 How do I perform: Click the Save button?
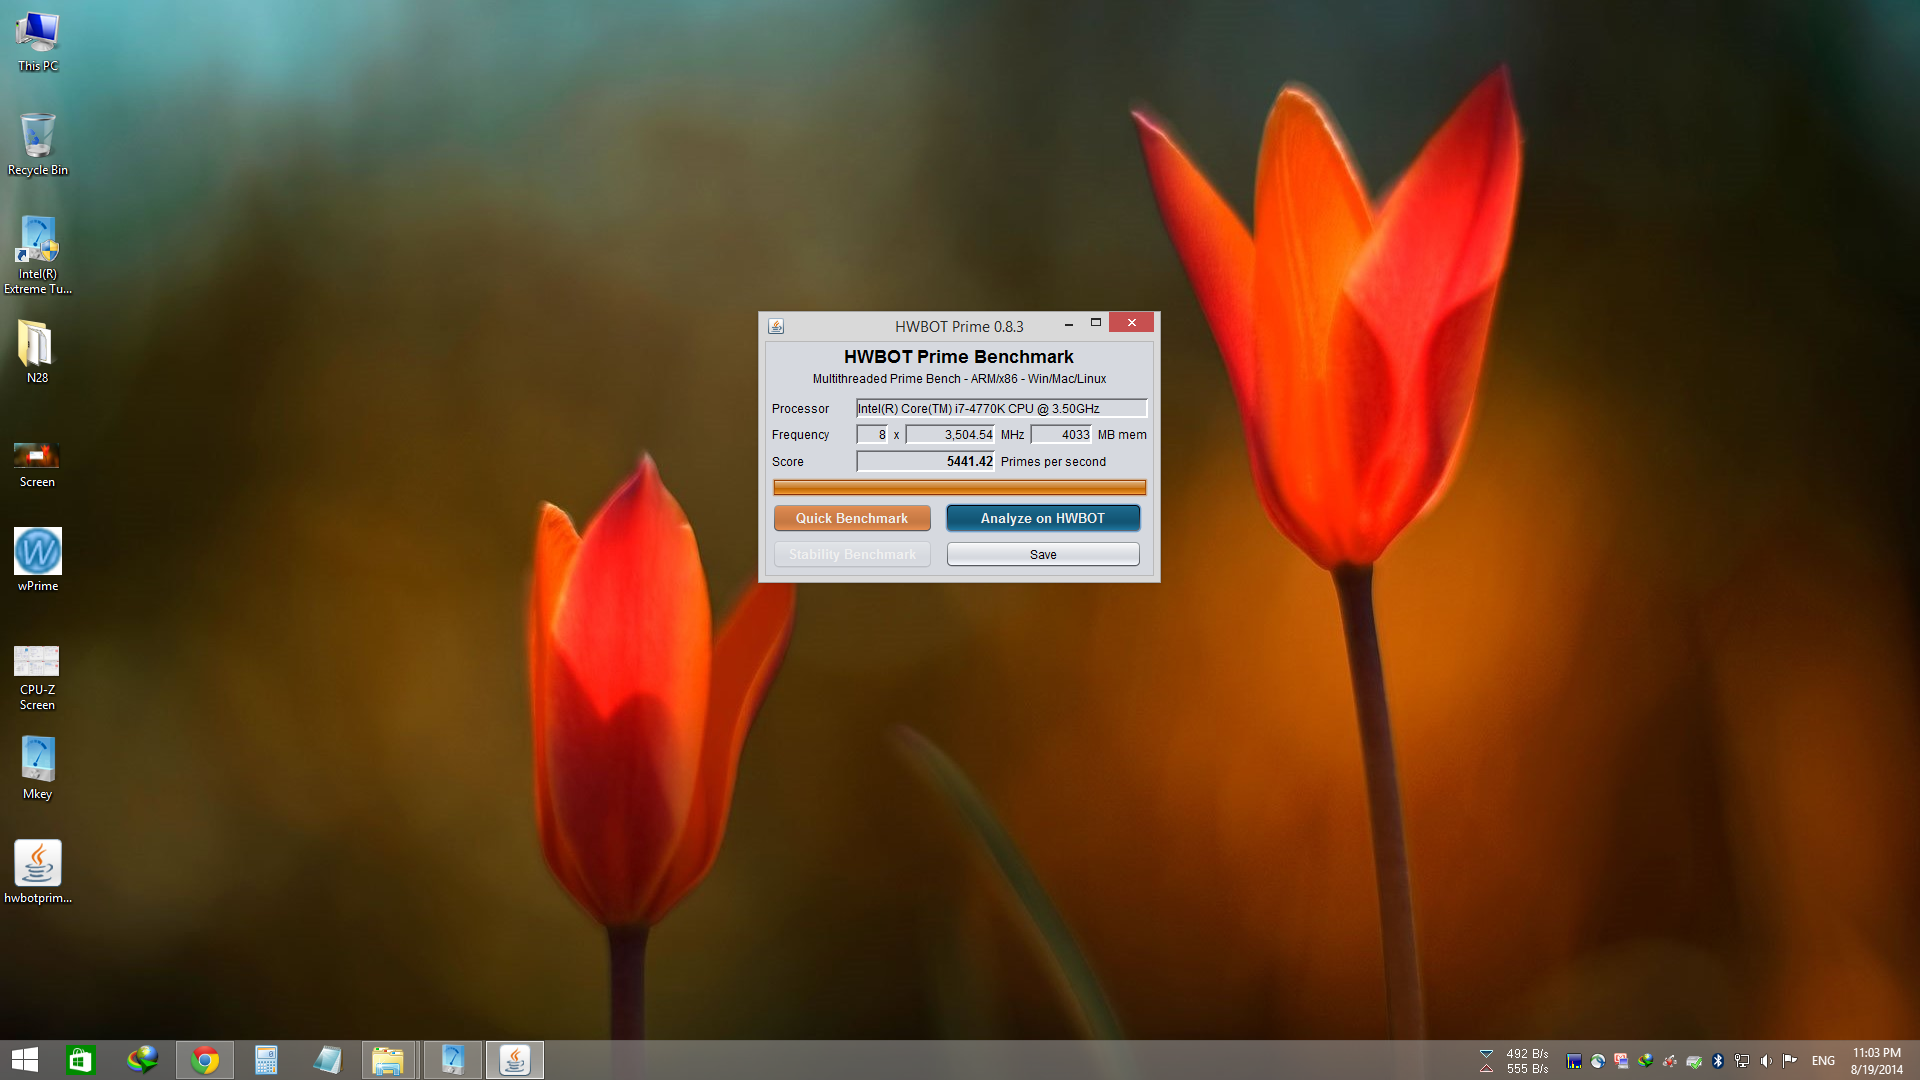pyautogui.click(x=1043, y=554)
